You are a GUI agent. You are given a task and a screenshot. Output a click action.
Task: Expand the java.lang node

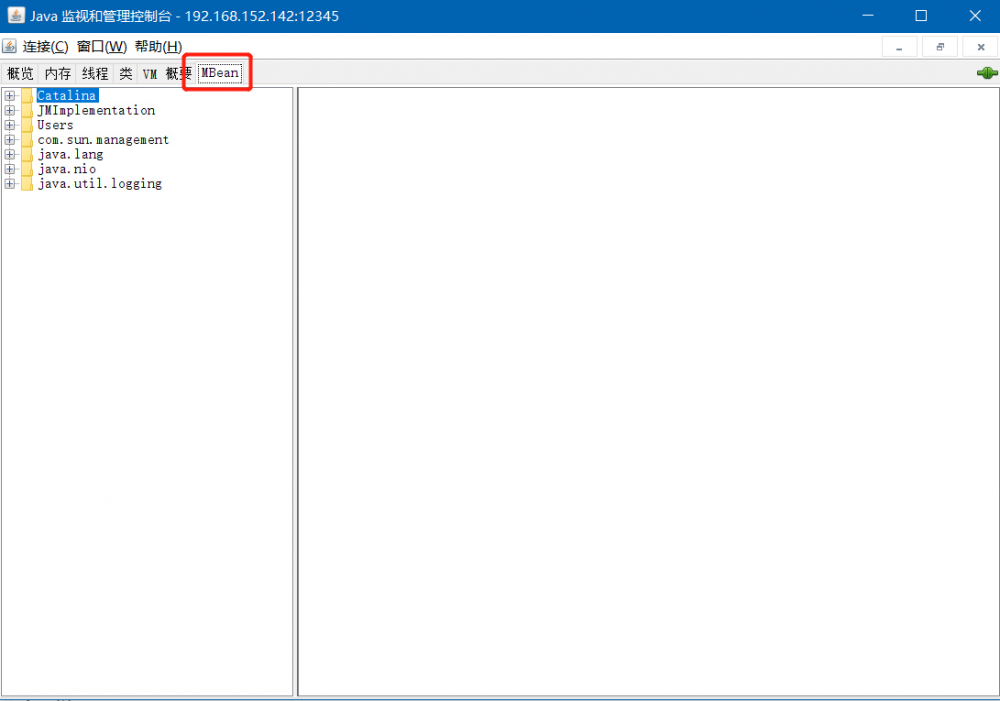pyautogui.click(x=9, y=154)
